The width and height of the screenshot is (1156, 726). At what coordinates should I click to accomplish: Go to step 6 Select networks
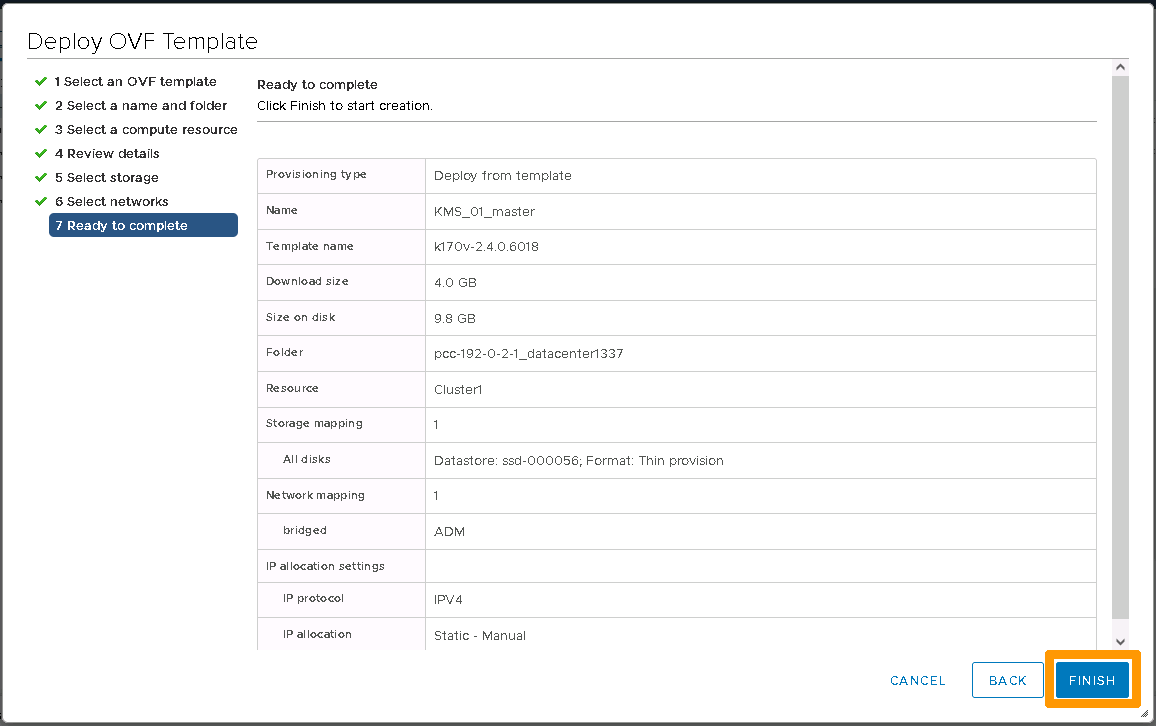[111, 201]
